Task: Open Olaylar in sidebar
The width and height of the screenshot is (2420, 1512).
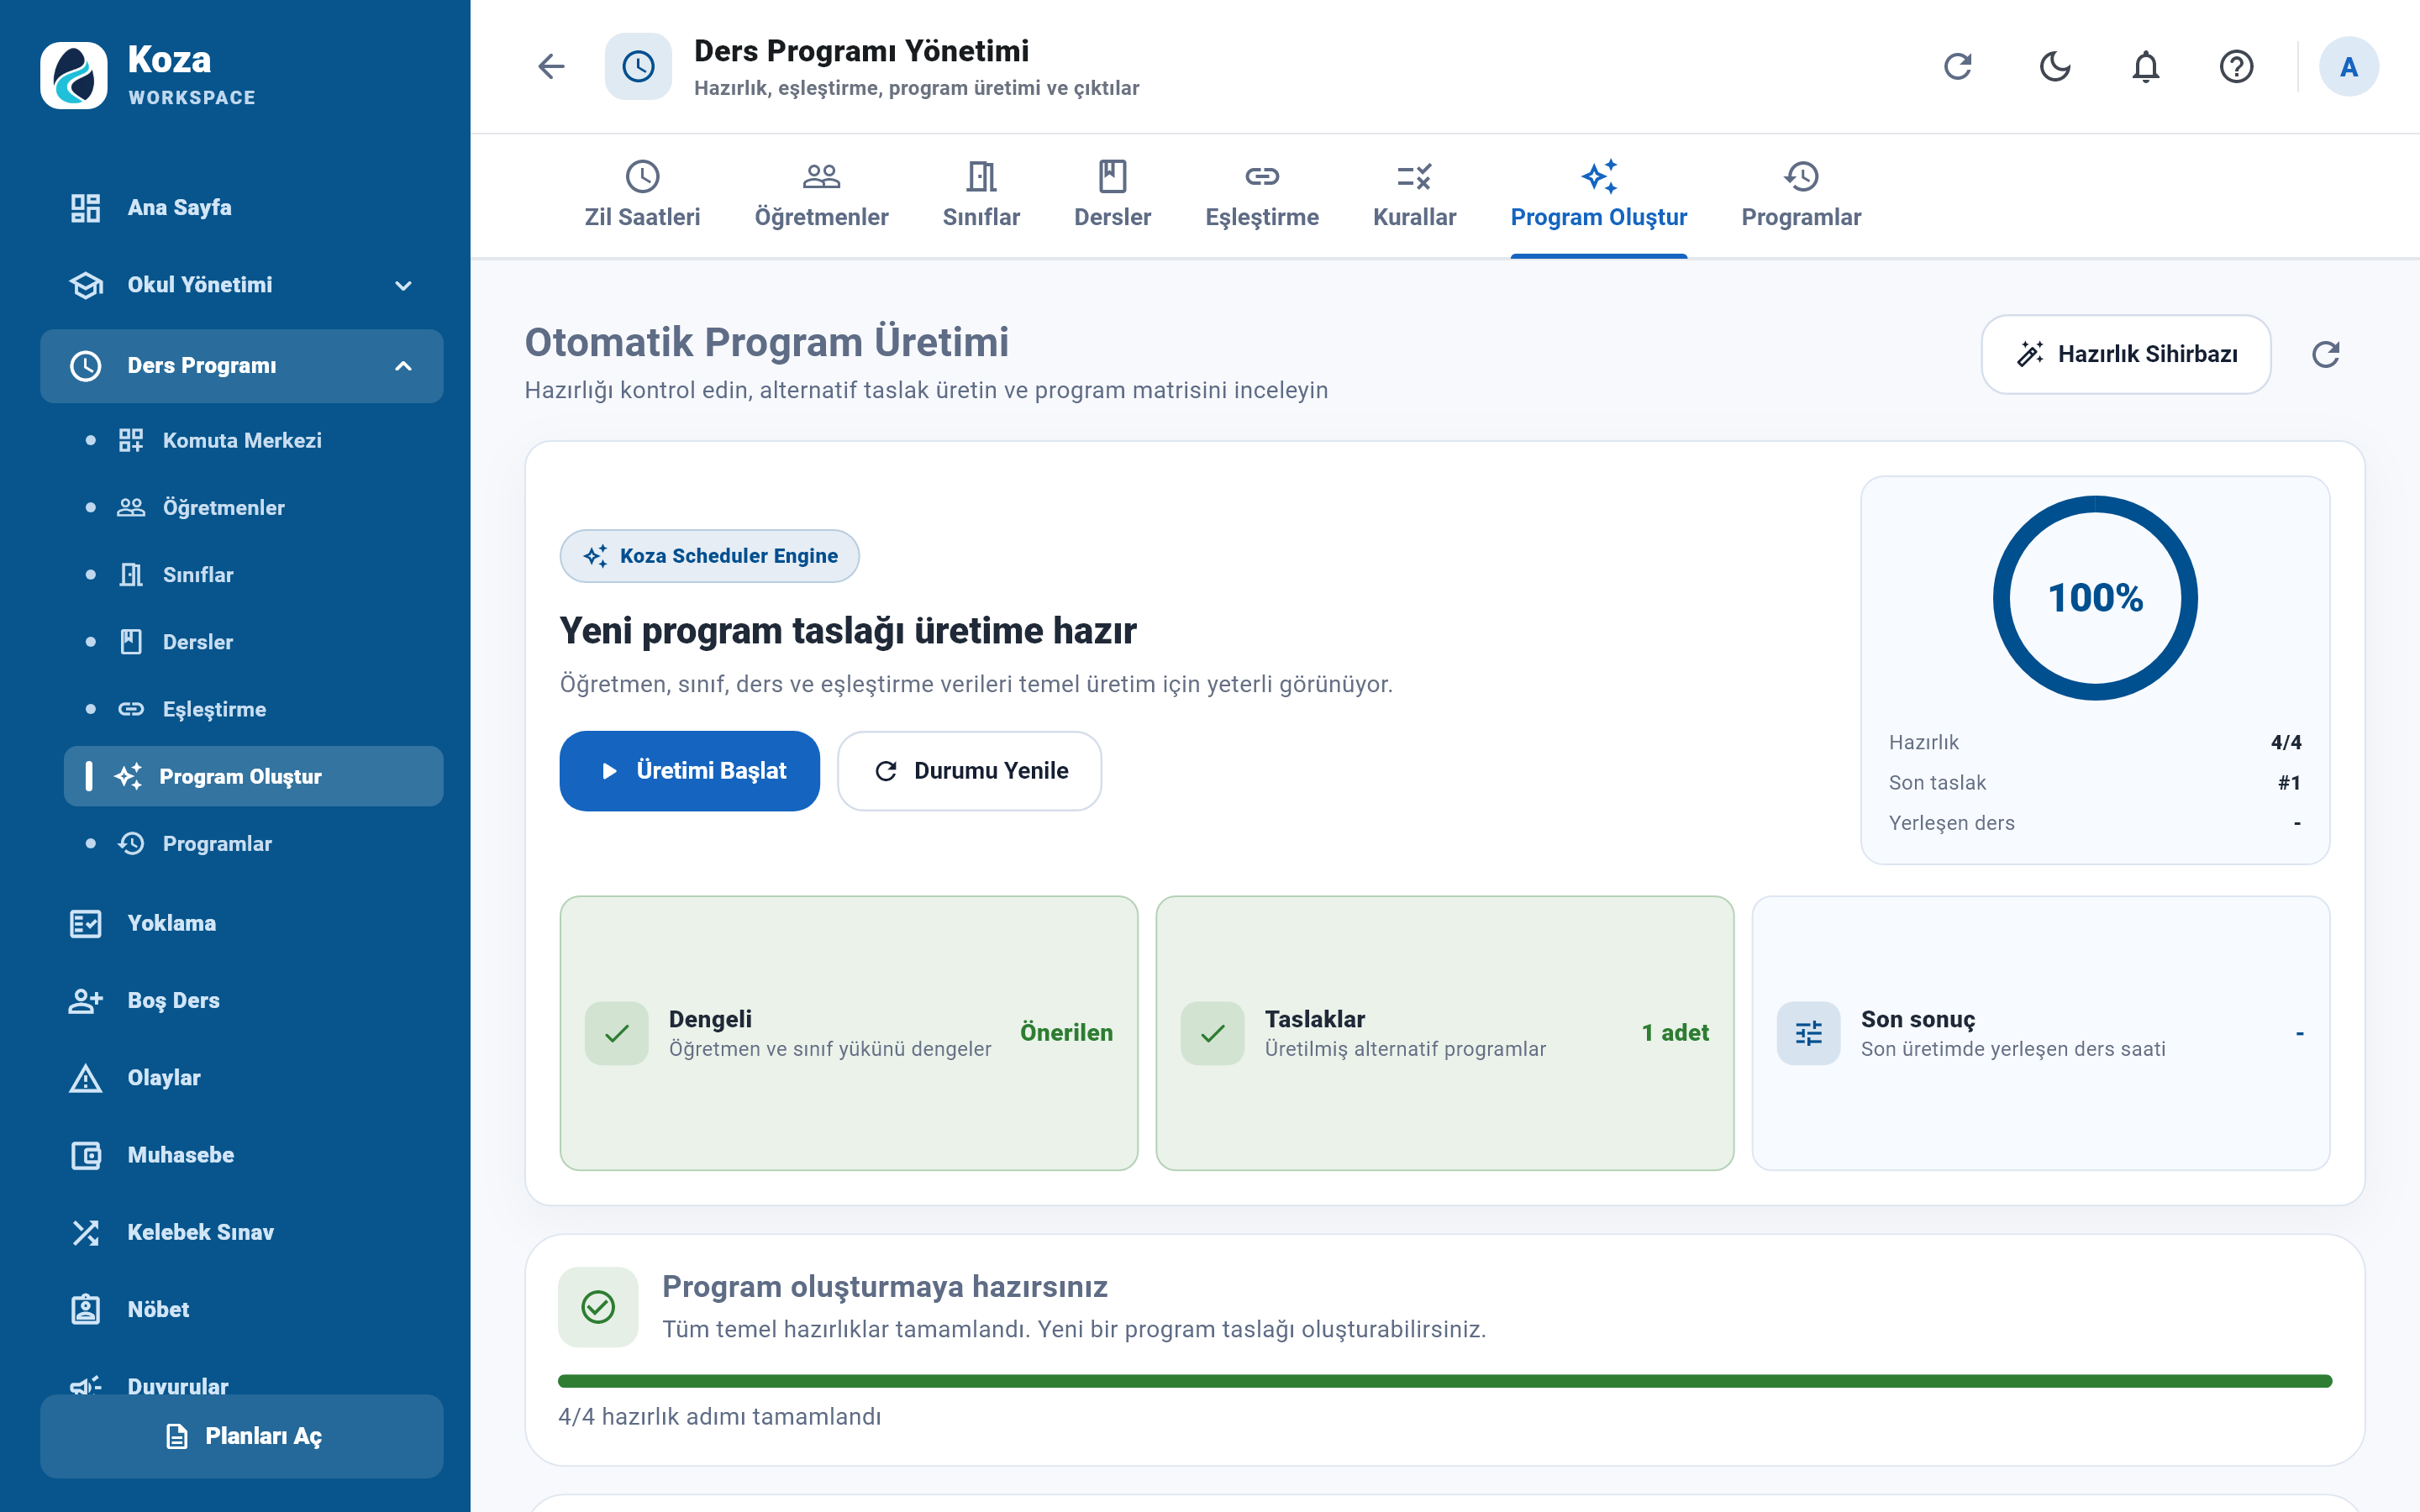Action: click(241, 1078)
